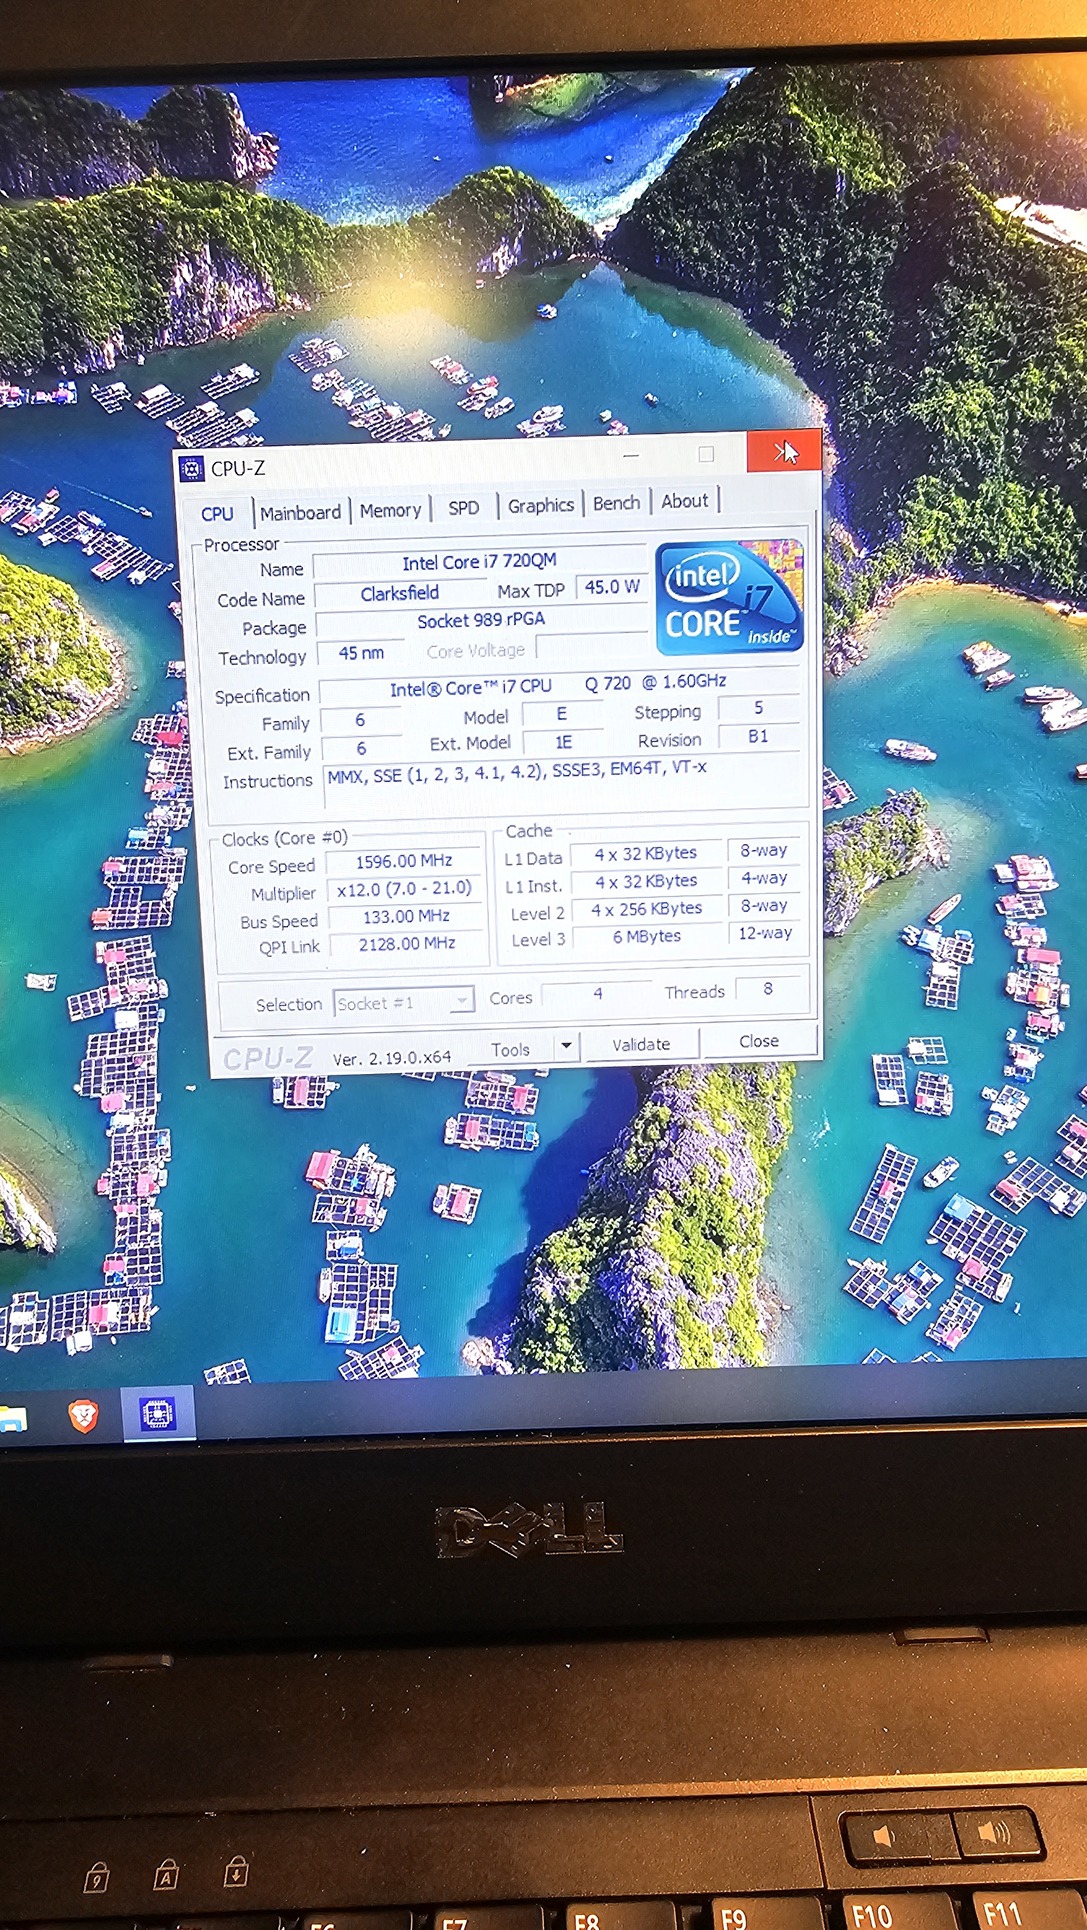Click the Code Name value Clarksfield

click(x=399, y=593)
